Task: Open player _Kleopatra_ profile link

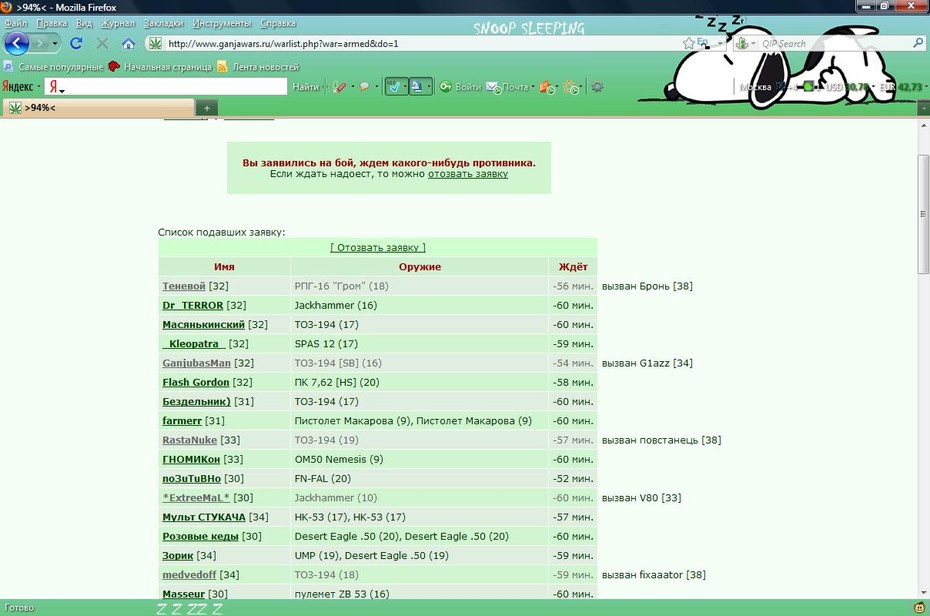Action: (x=194, y=344)
